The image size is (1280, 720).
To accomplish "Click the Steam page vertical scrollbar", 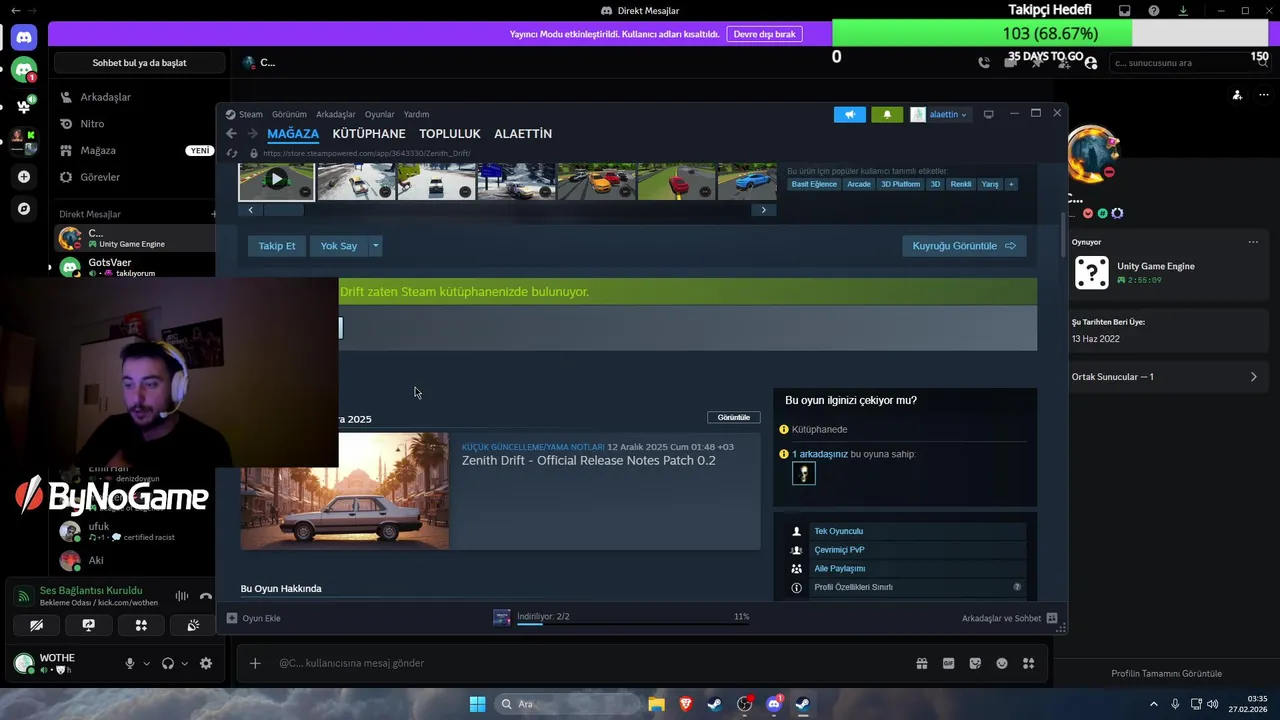I will point(1063,235).
